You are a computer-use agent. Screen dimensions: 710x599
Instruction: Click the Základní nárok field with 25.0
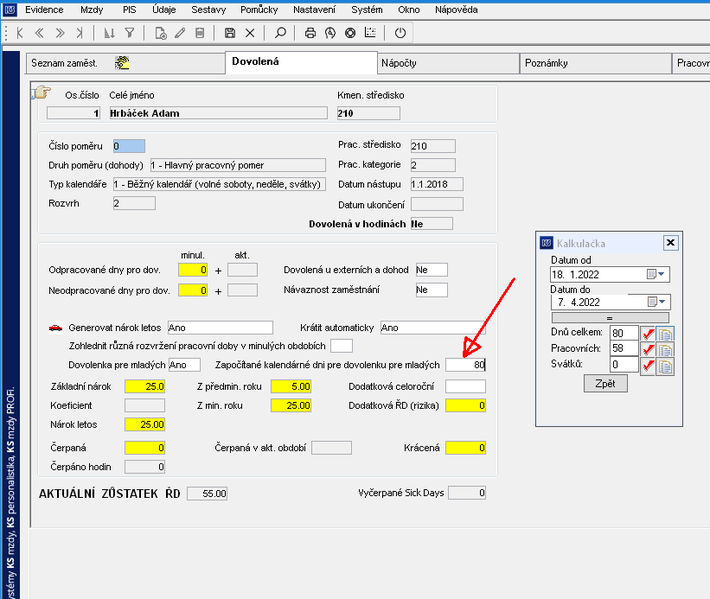click(x=145, y=387)
